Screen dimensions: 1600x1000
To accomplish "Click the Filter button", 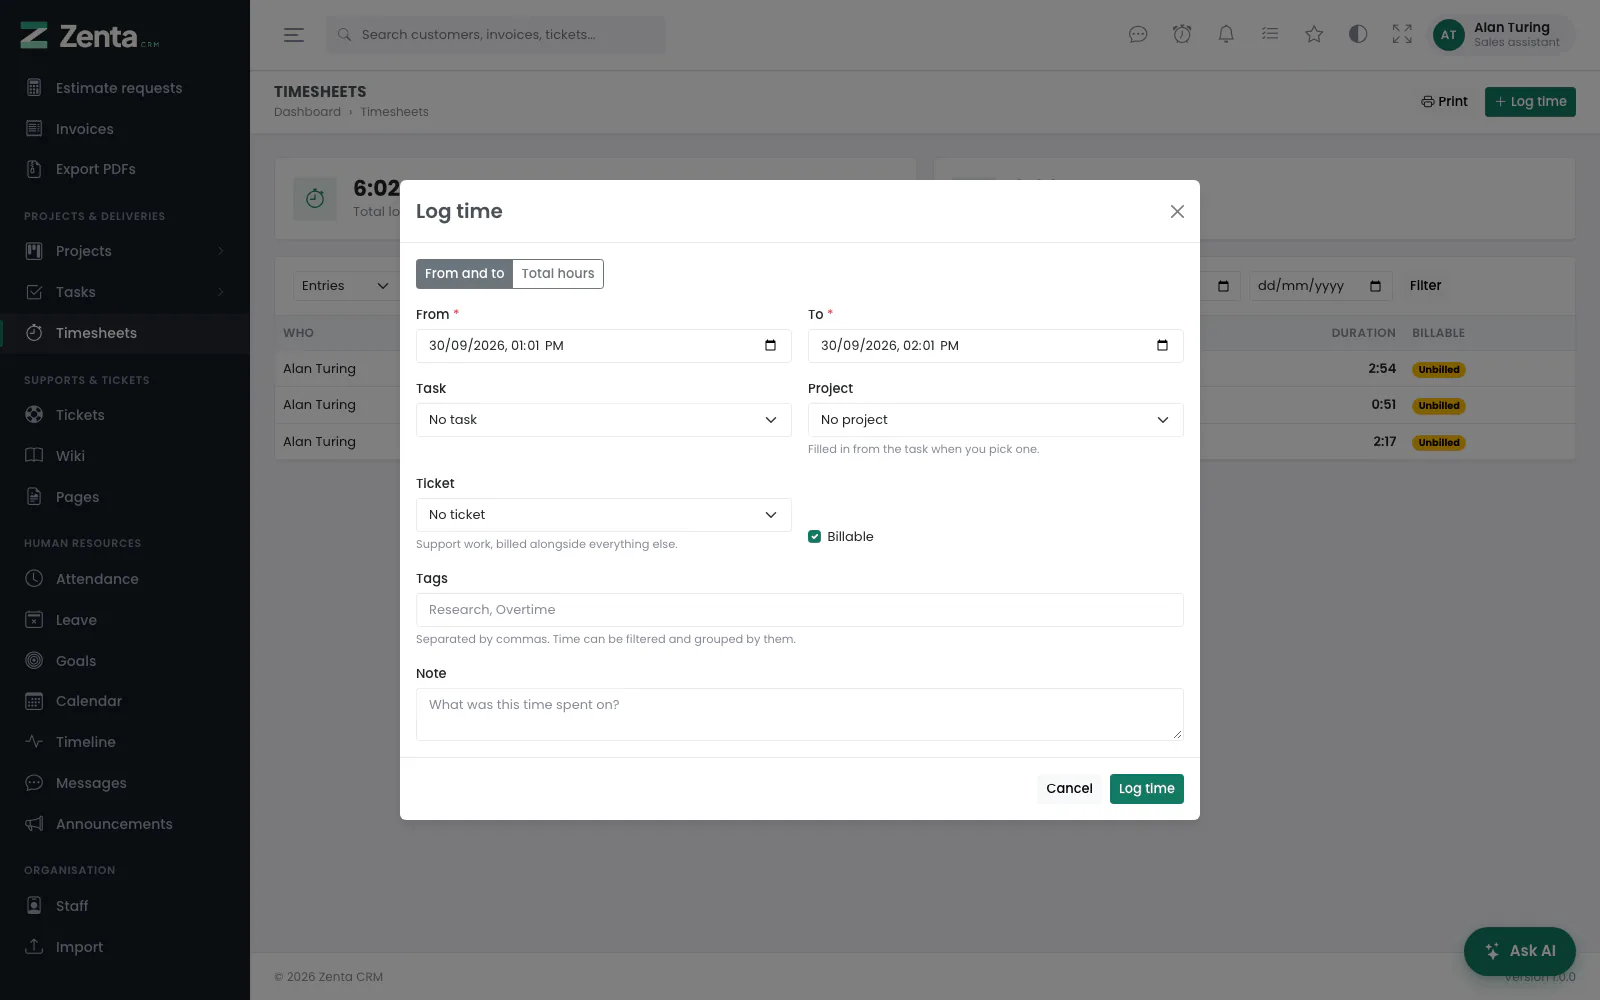I will pos(1426,286).
